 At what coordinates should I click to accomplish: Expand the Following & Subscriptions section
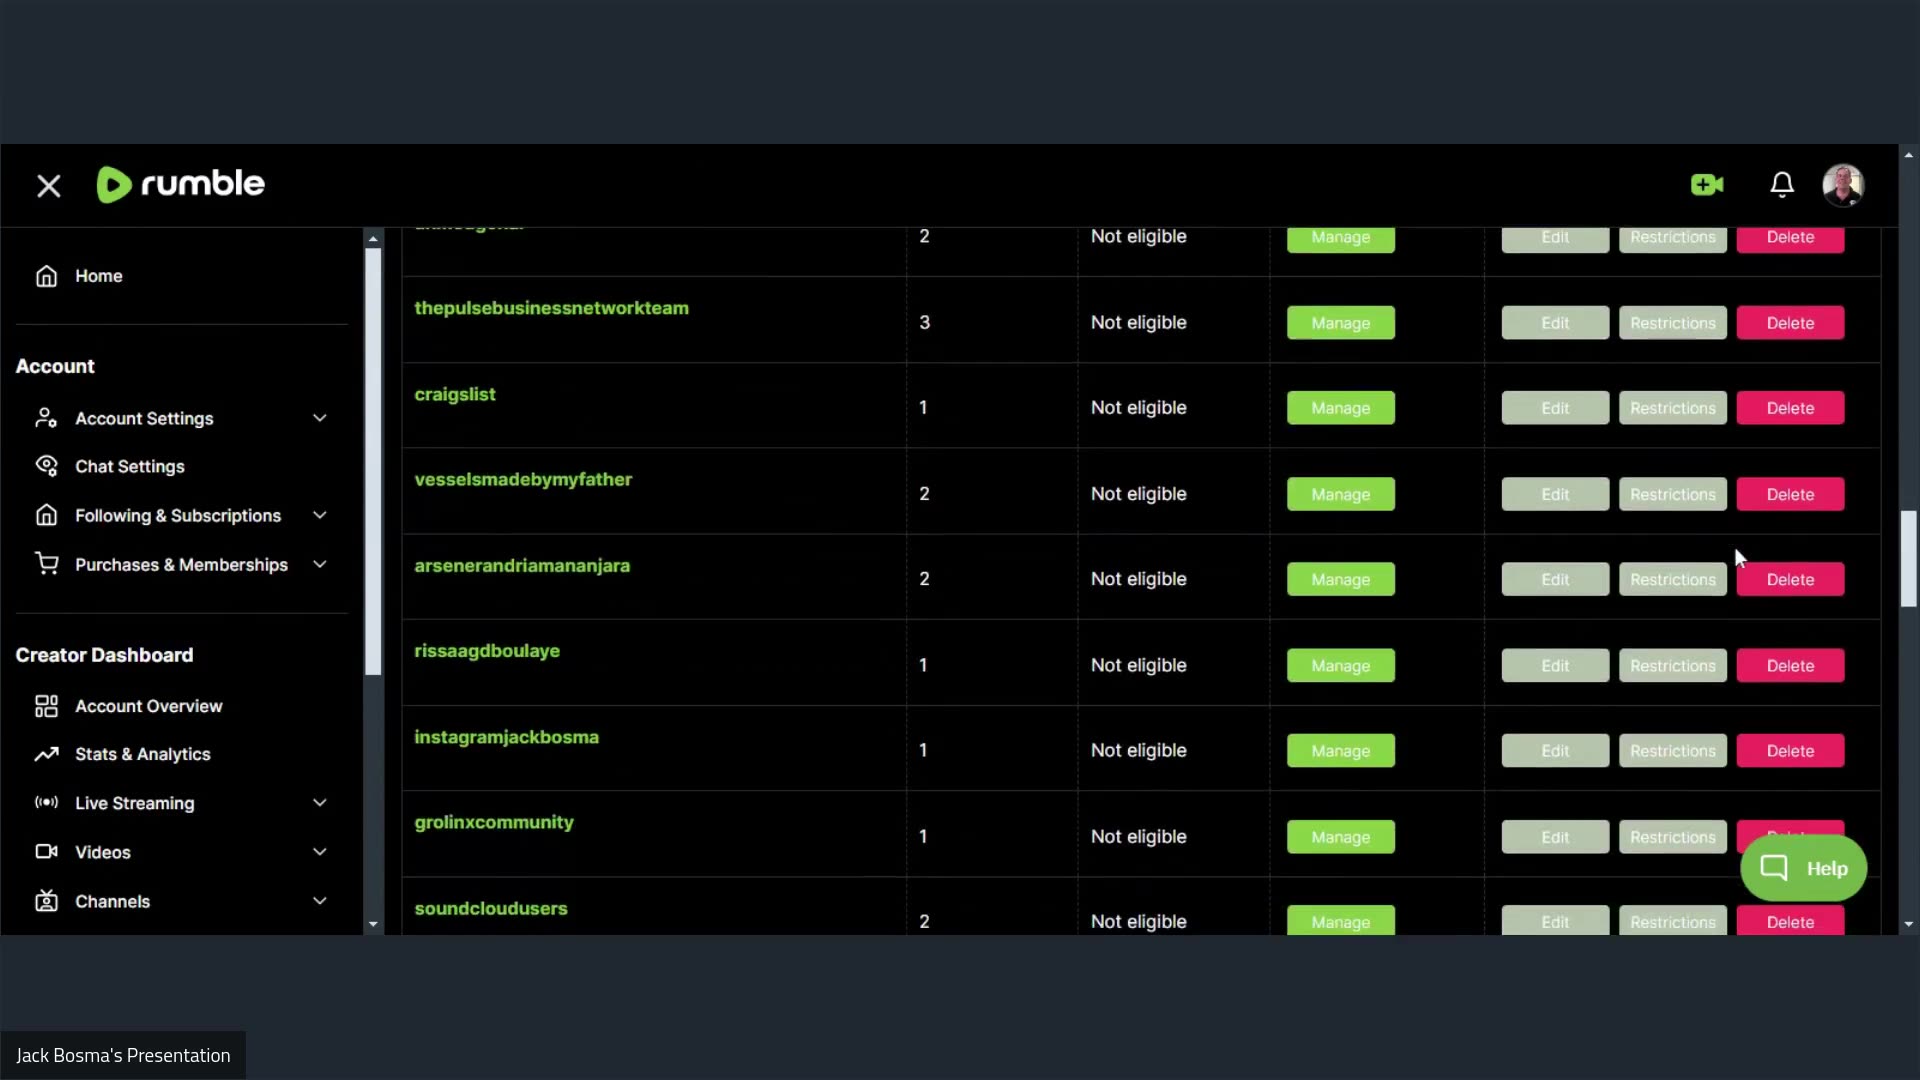(320, 516)
